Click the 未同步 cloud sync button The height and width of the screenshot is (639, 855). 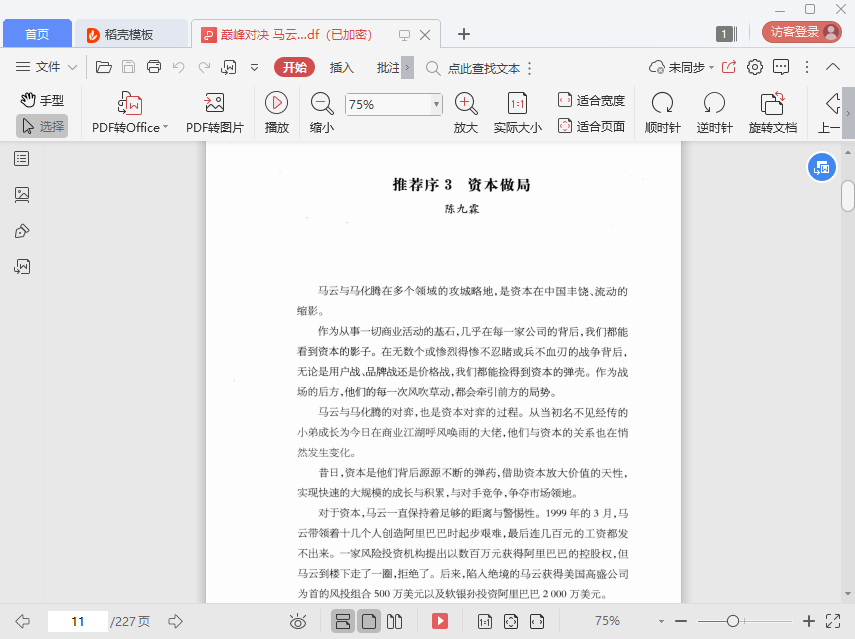[681, 68]
